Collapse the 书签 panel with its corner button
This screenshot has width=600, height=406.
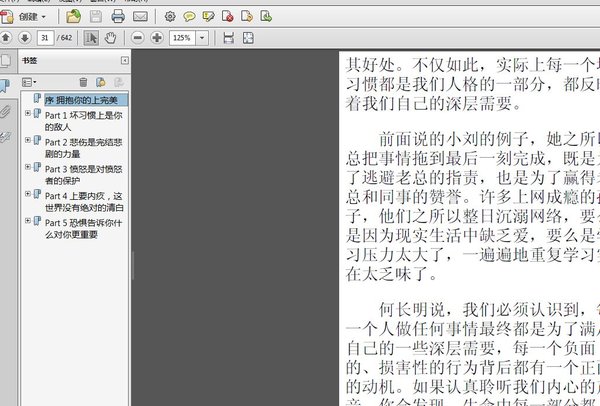coord(125,60)
